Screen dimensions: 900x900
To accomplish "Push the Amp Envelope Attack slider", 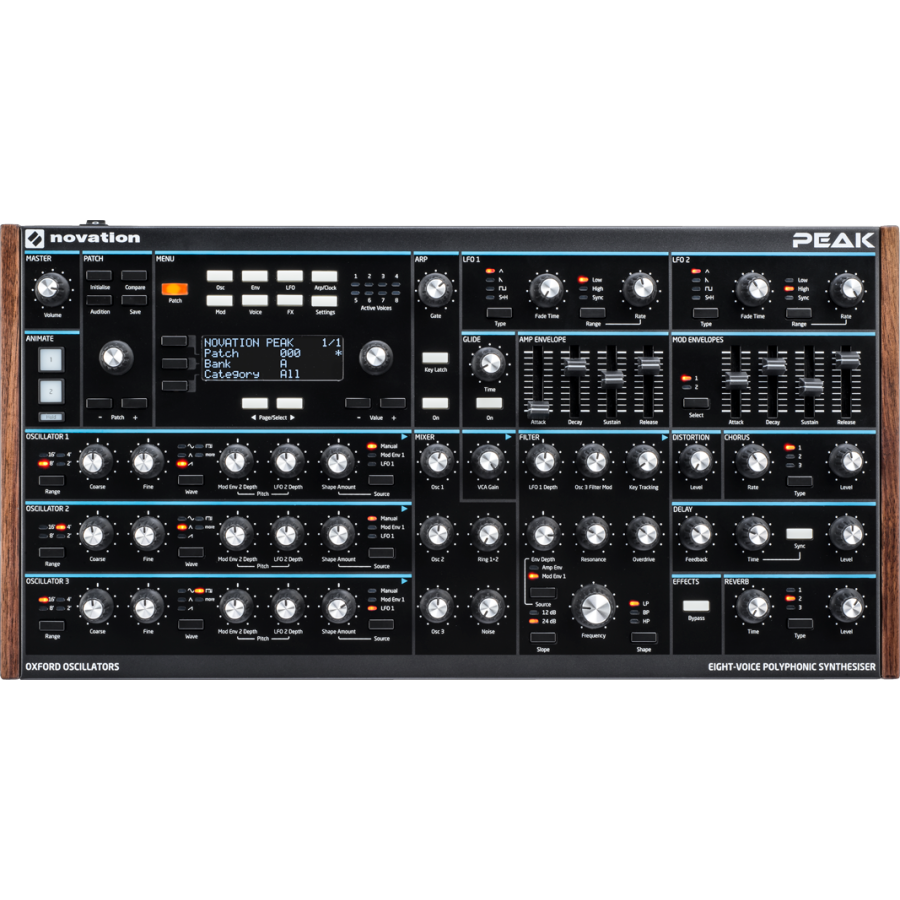I will [538, 408].
